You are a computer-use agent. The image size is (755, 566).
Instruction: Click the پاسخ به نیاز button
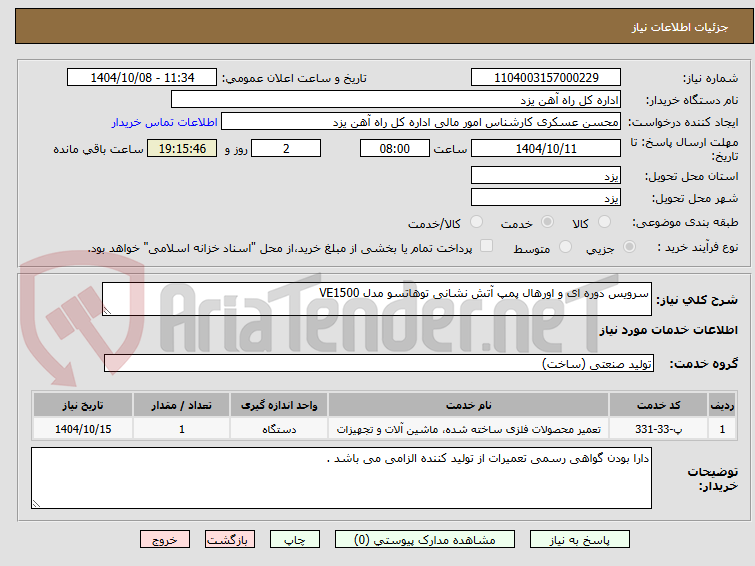coord(580,540)
